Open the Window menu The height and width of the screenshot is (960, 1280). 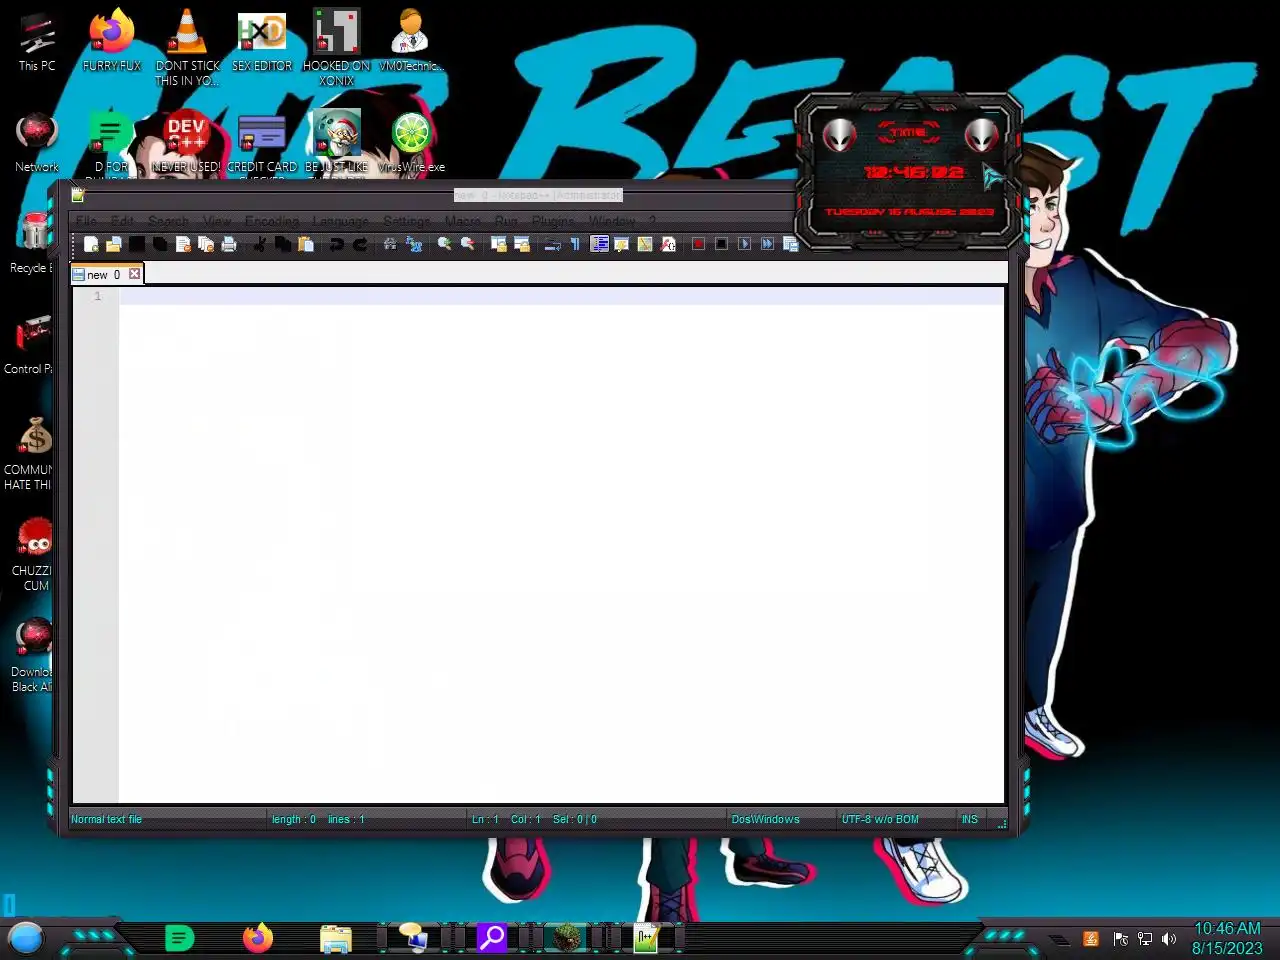point(612,221)
